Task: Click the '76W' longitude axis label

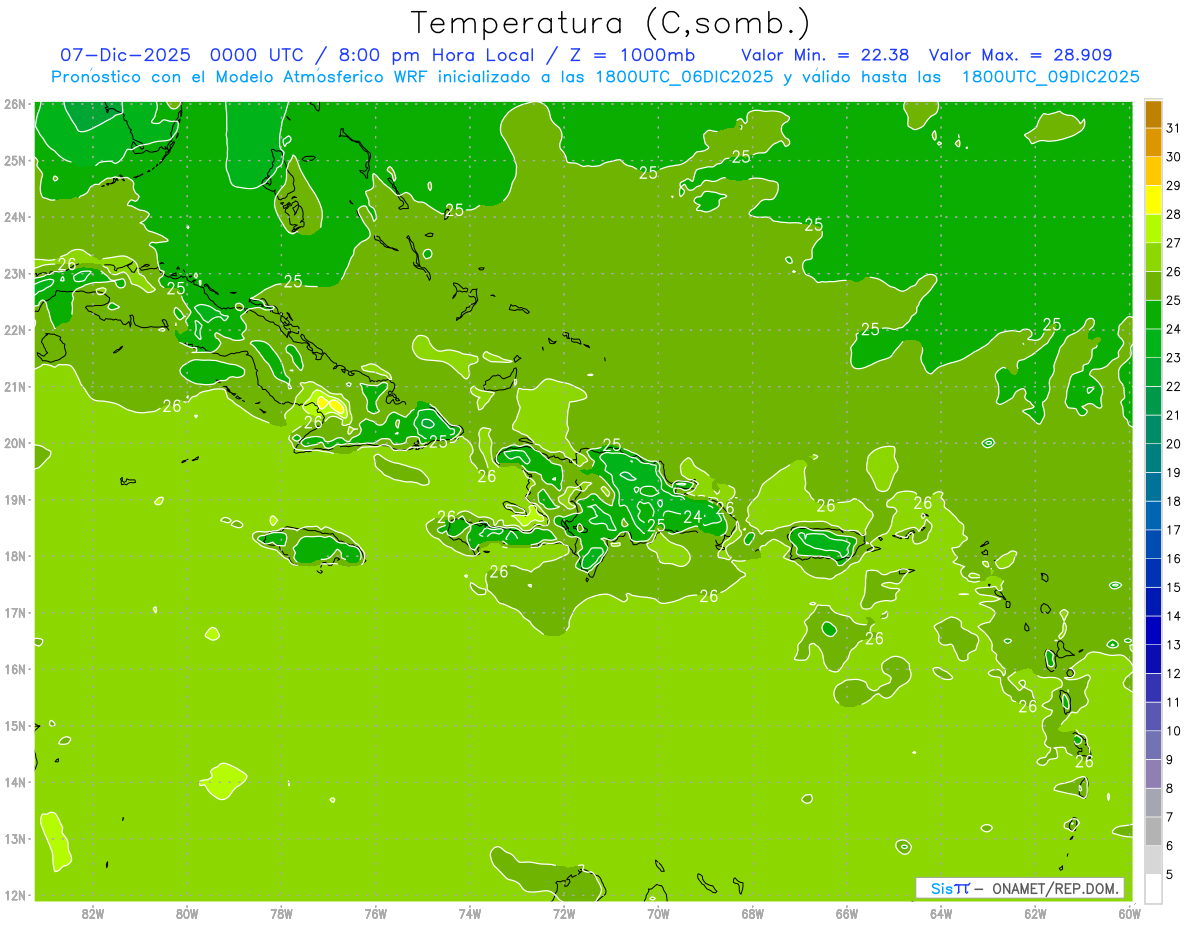Action: click(375, 913)
